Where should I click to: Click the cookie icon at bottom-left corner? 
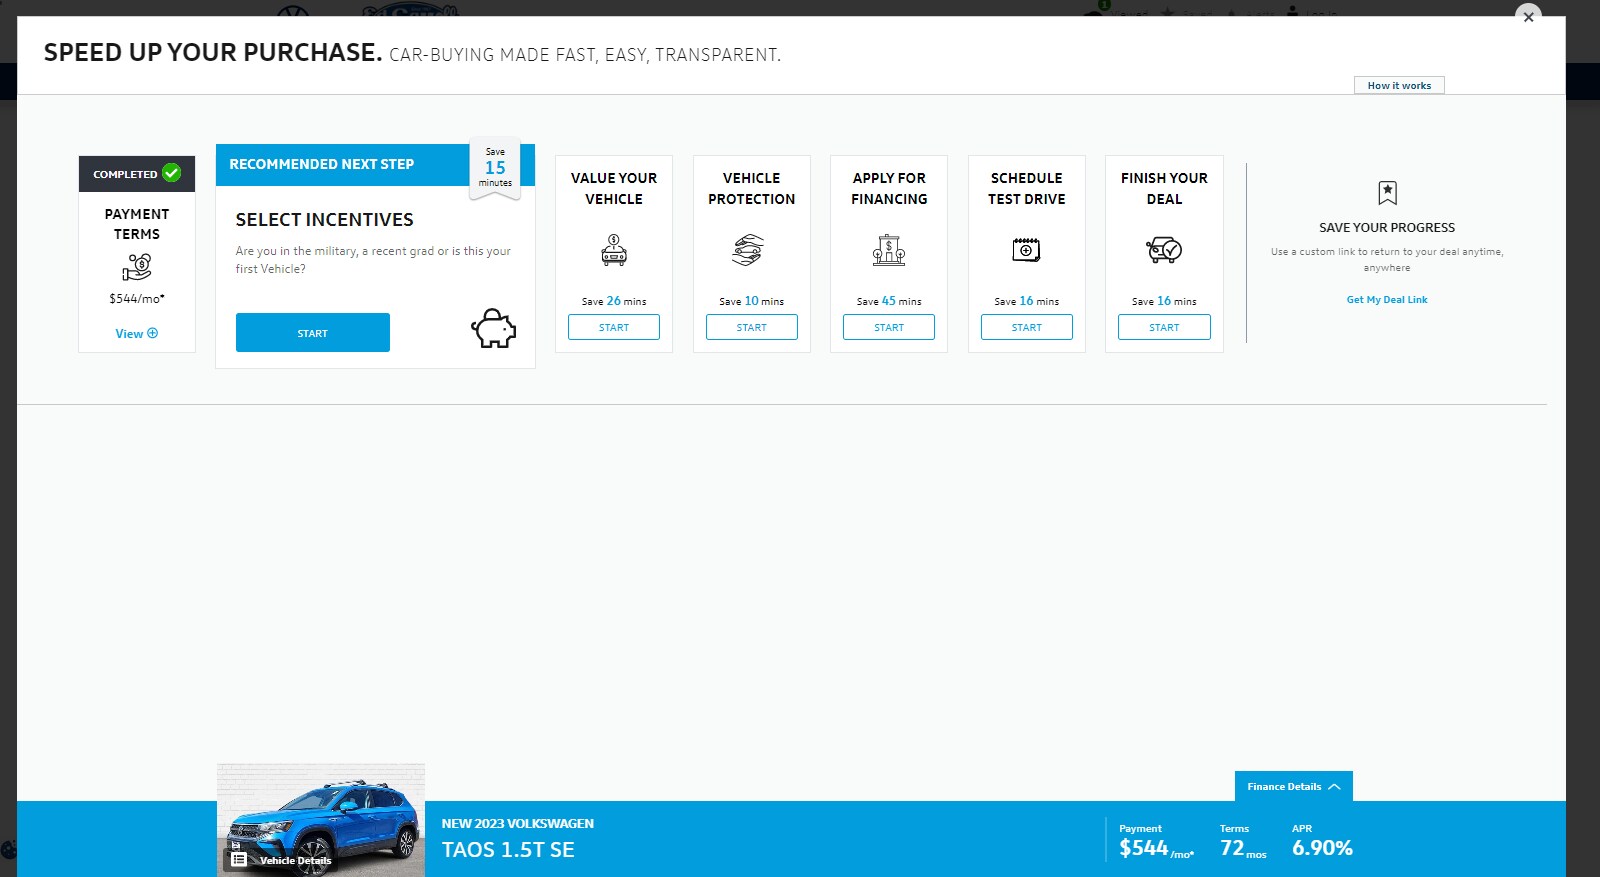8,850
